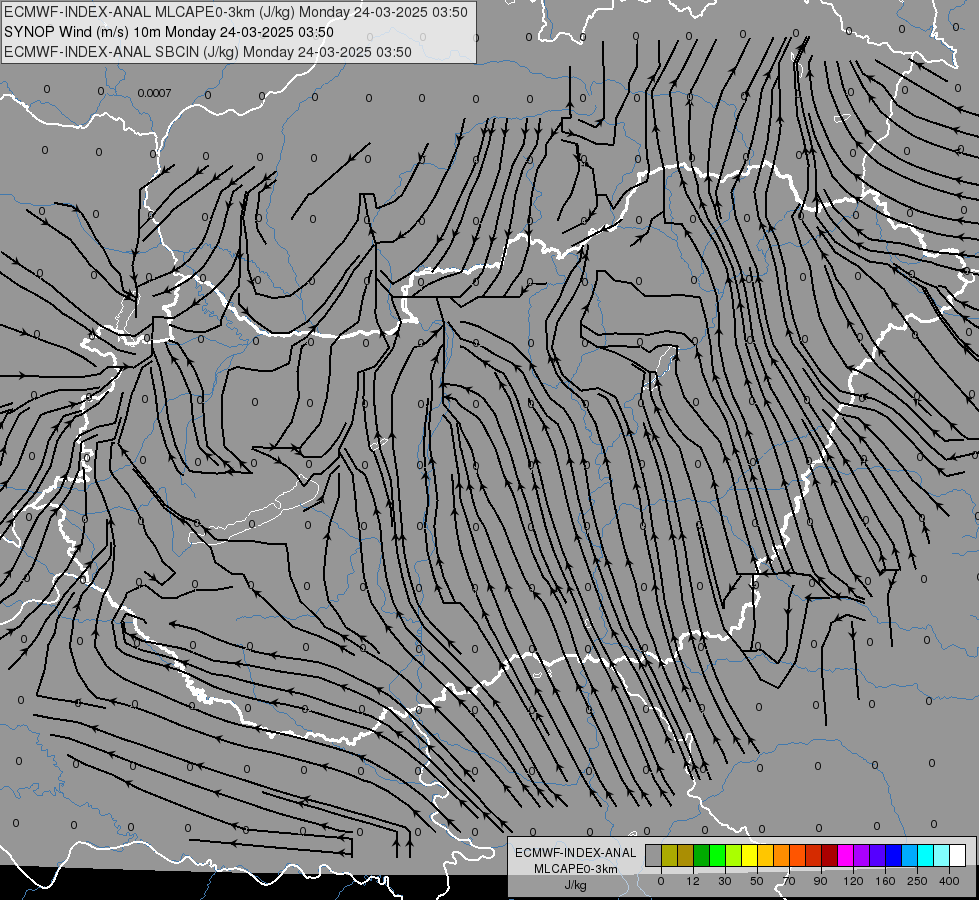The image size is (979, 900).
Task: Click the legend title ECMWF-INDEX-ANAL
Action: coord(576,853)
